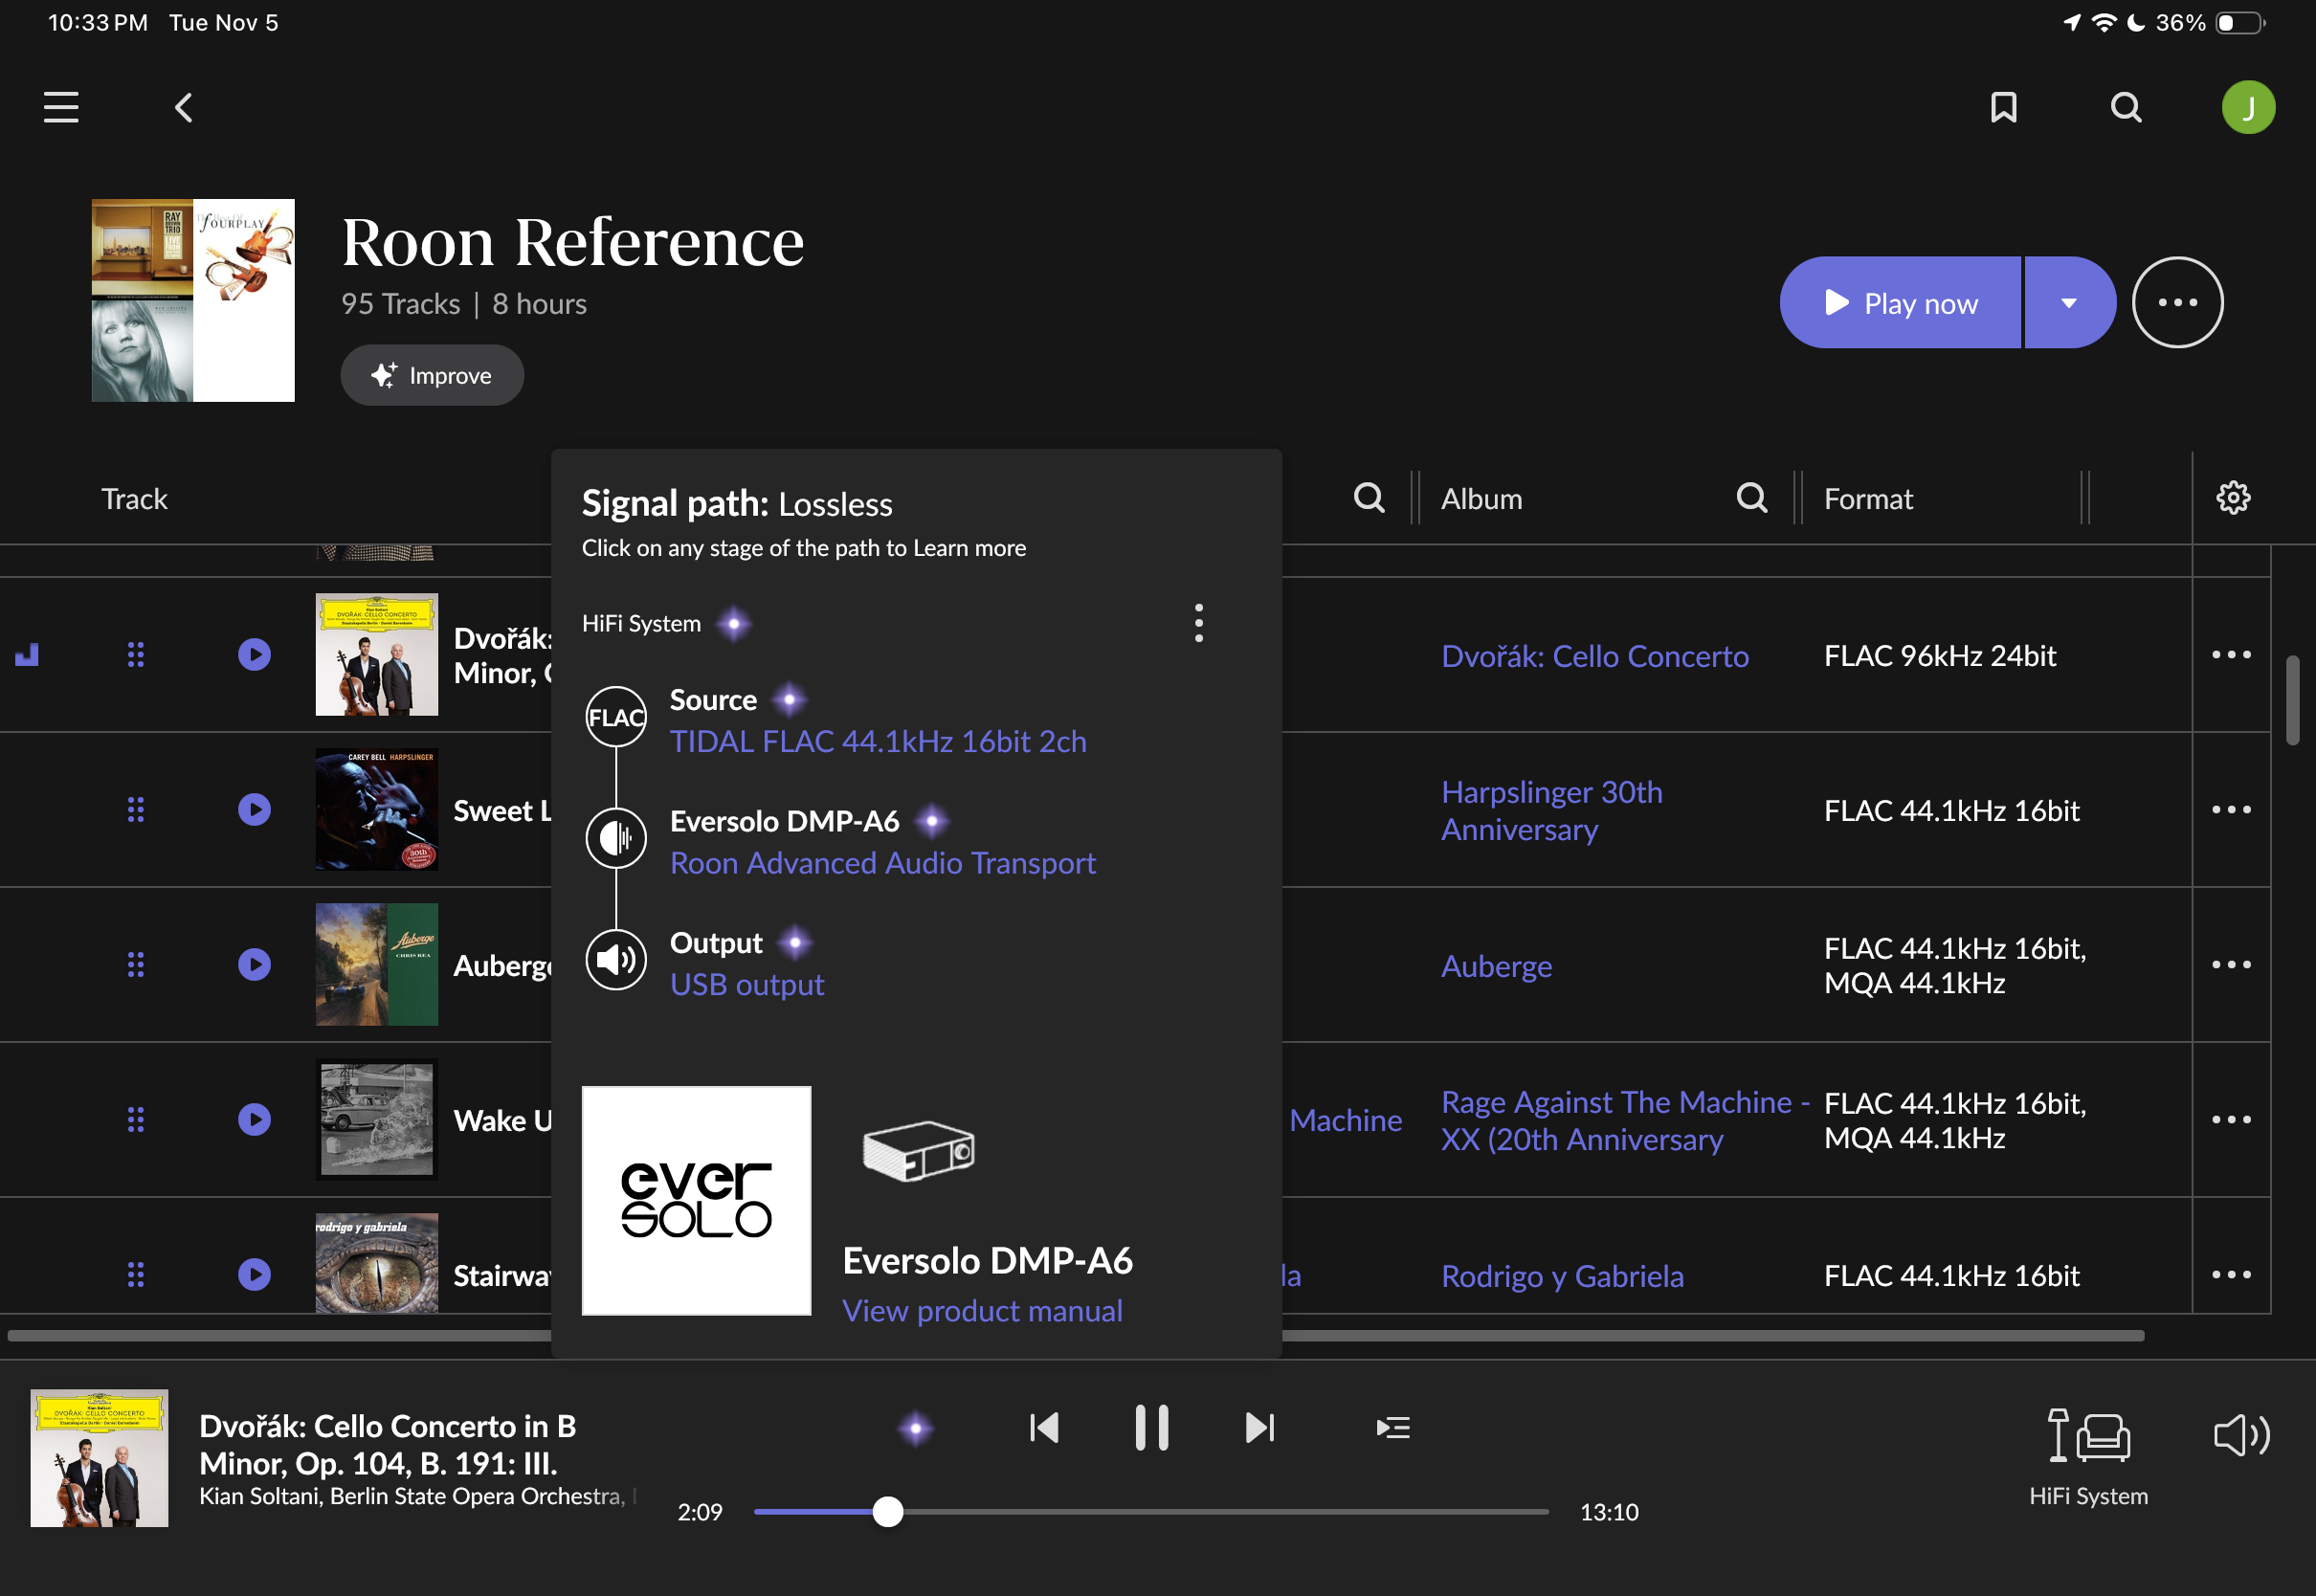The height and width of the screenshot is (1596, 2316).
Task: Click the Output speaker stage icon
Action: (x=616, y=960)
